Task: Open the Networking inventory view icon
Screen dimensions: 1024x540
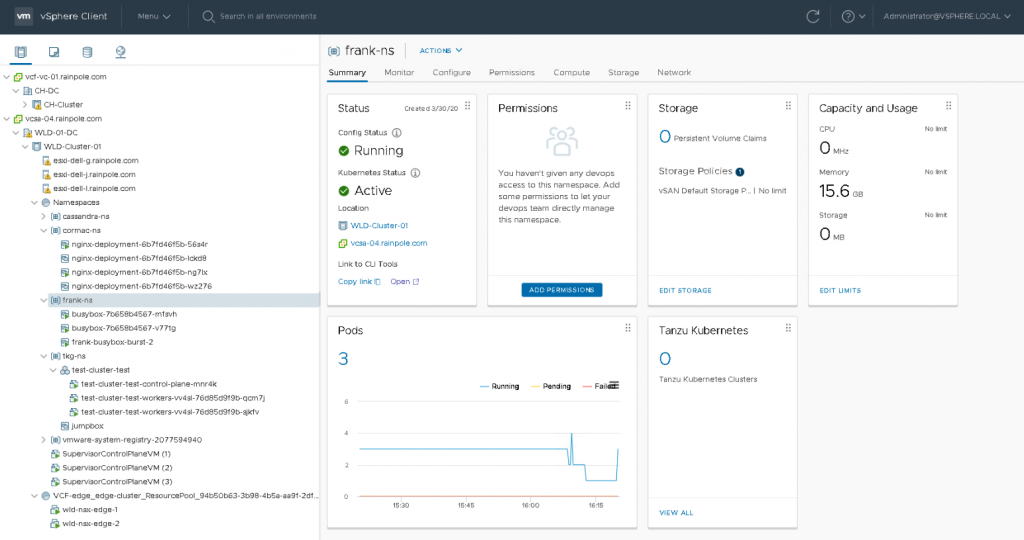Action: (x=120, y=52)
